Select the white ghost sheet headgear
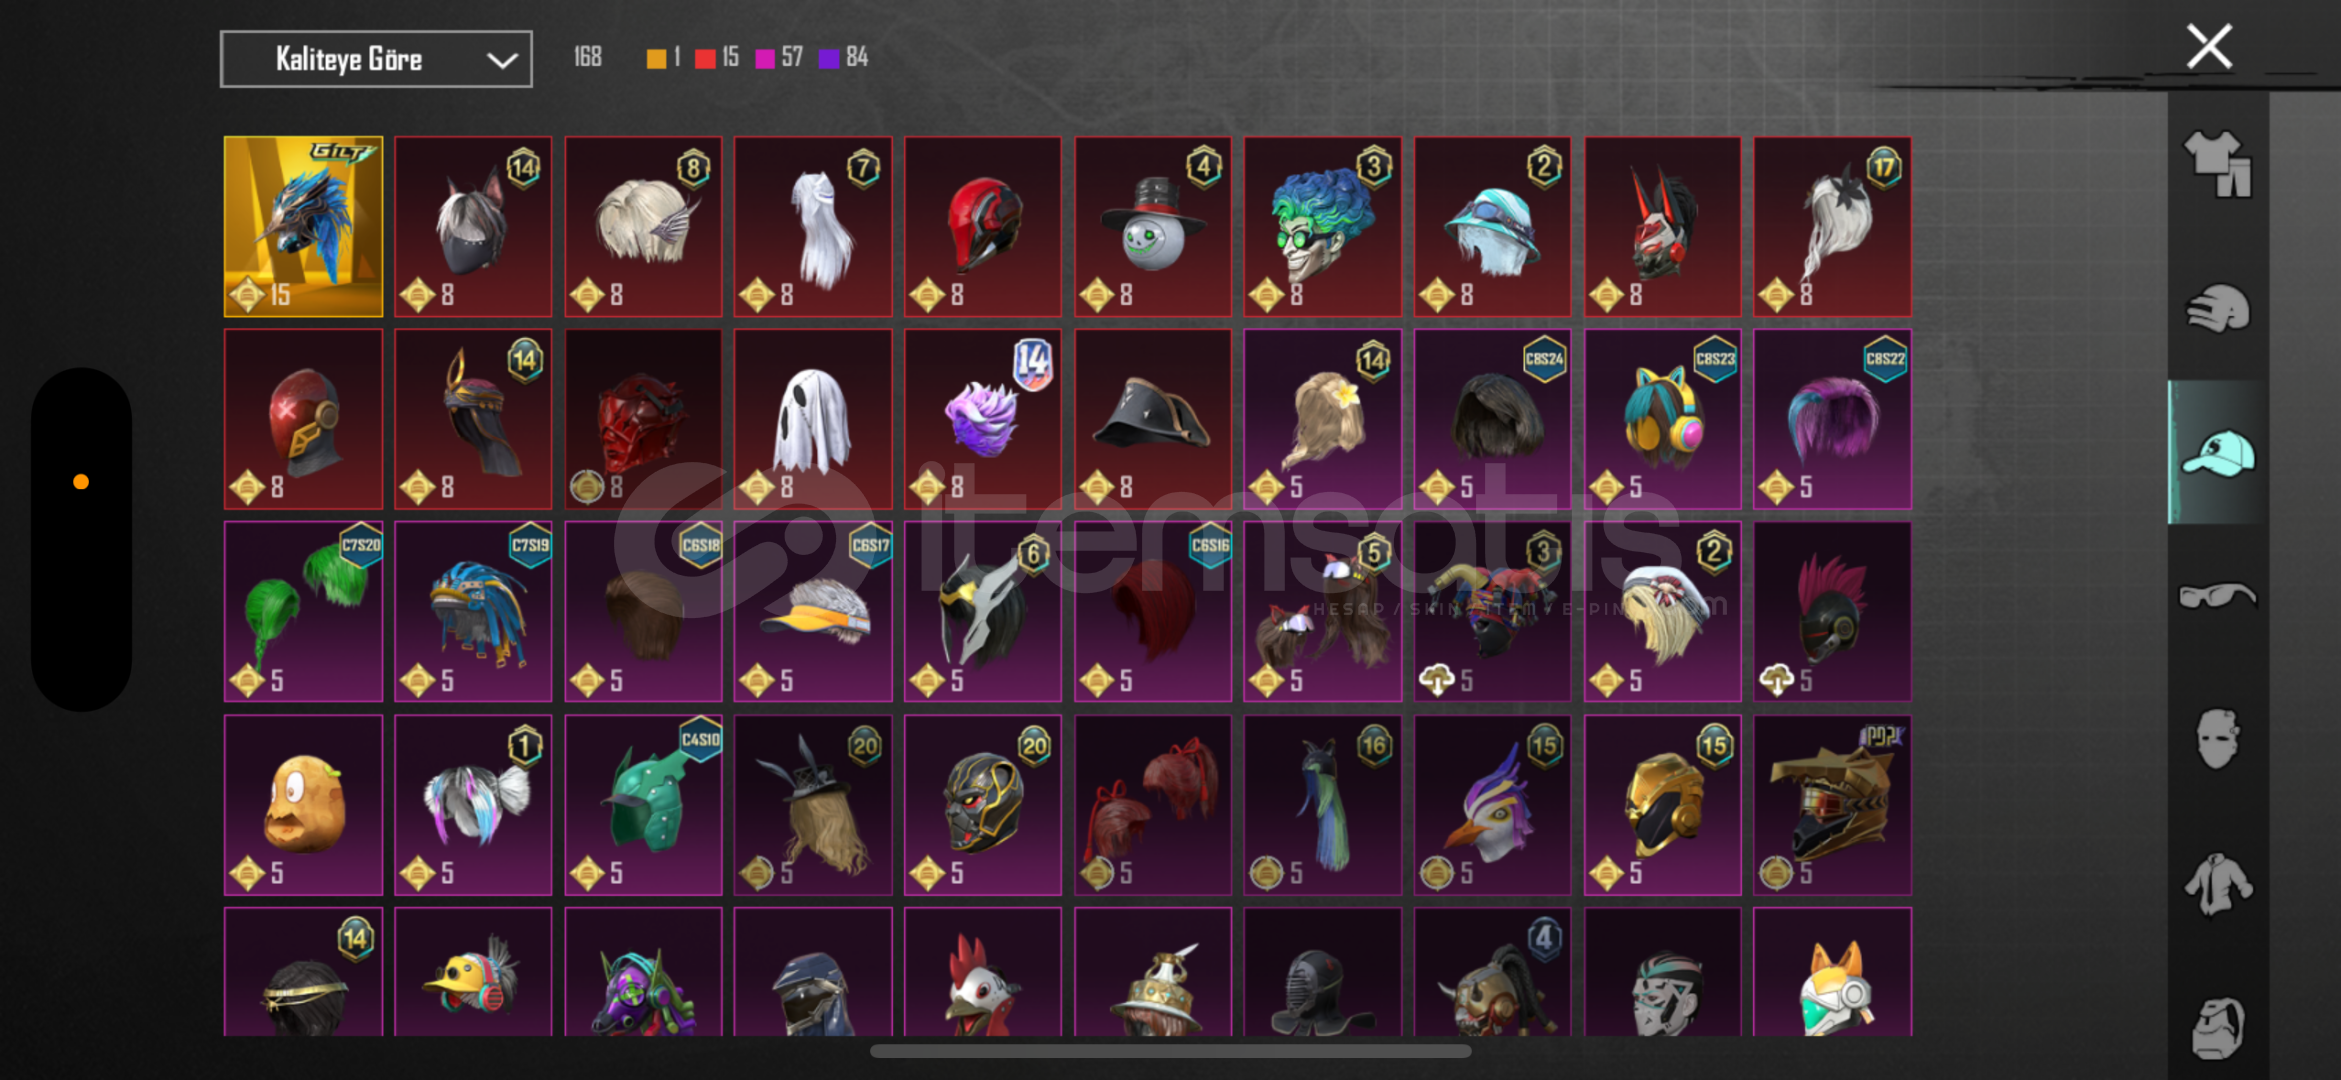The height and width of the screenshot is (1080, 2341). [813, 419]
